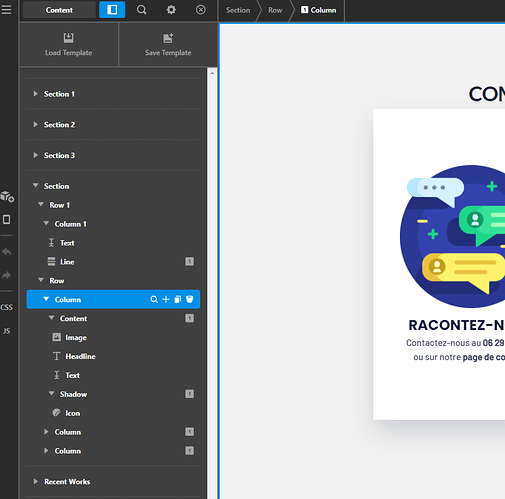
Task: Open the JS editor in sidebar
Action: coord(7,331)
